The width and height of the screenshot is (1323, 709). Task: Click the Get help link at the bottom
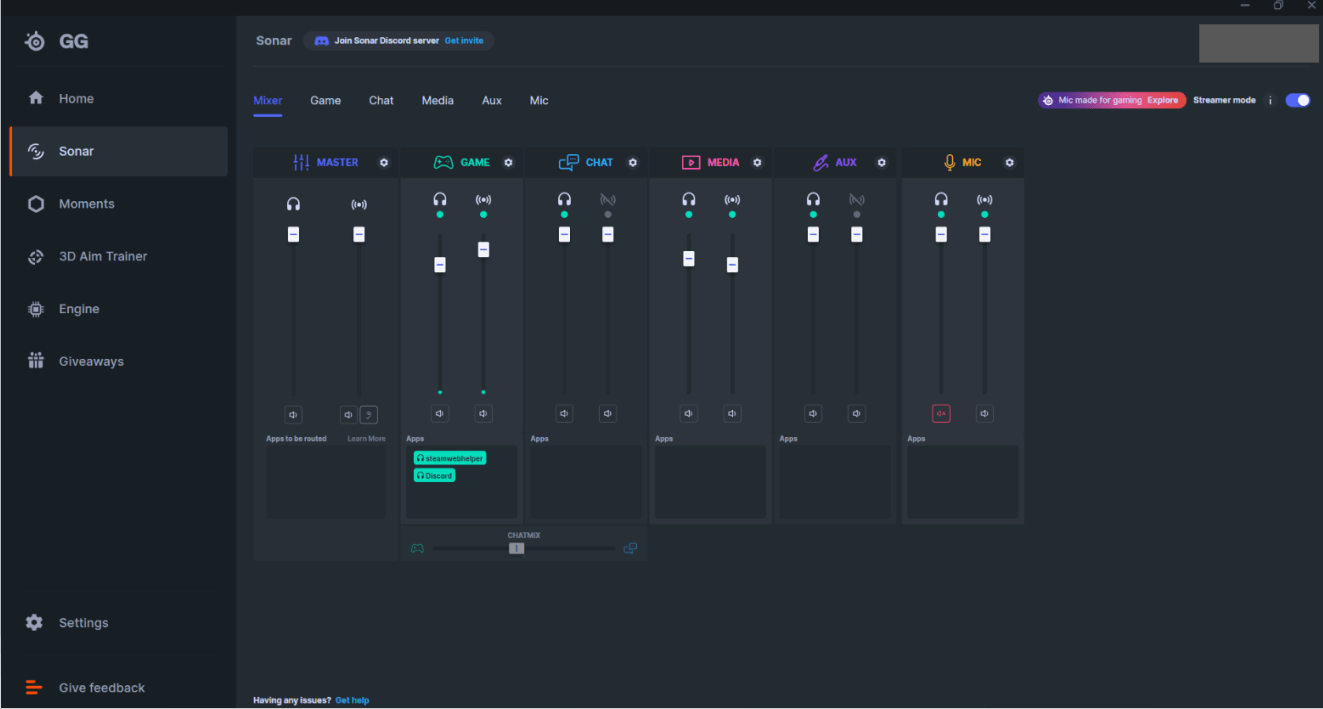[x=352, y=700]
